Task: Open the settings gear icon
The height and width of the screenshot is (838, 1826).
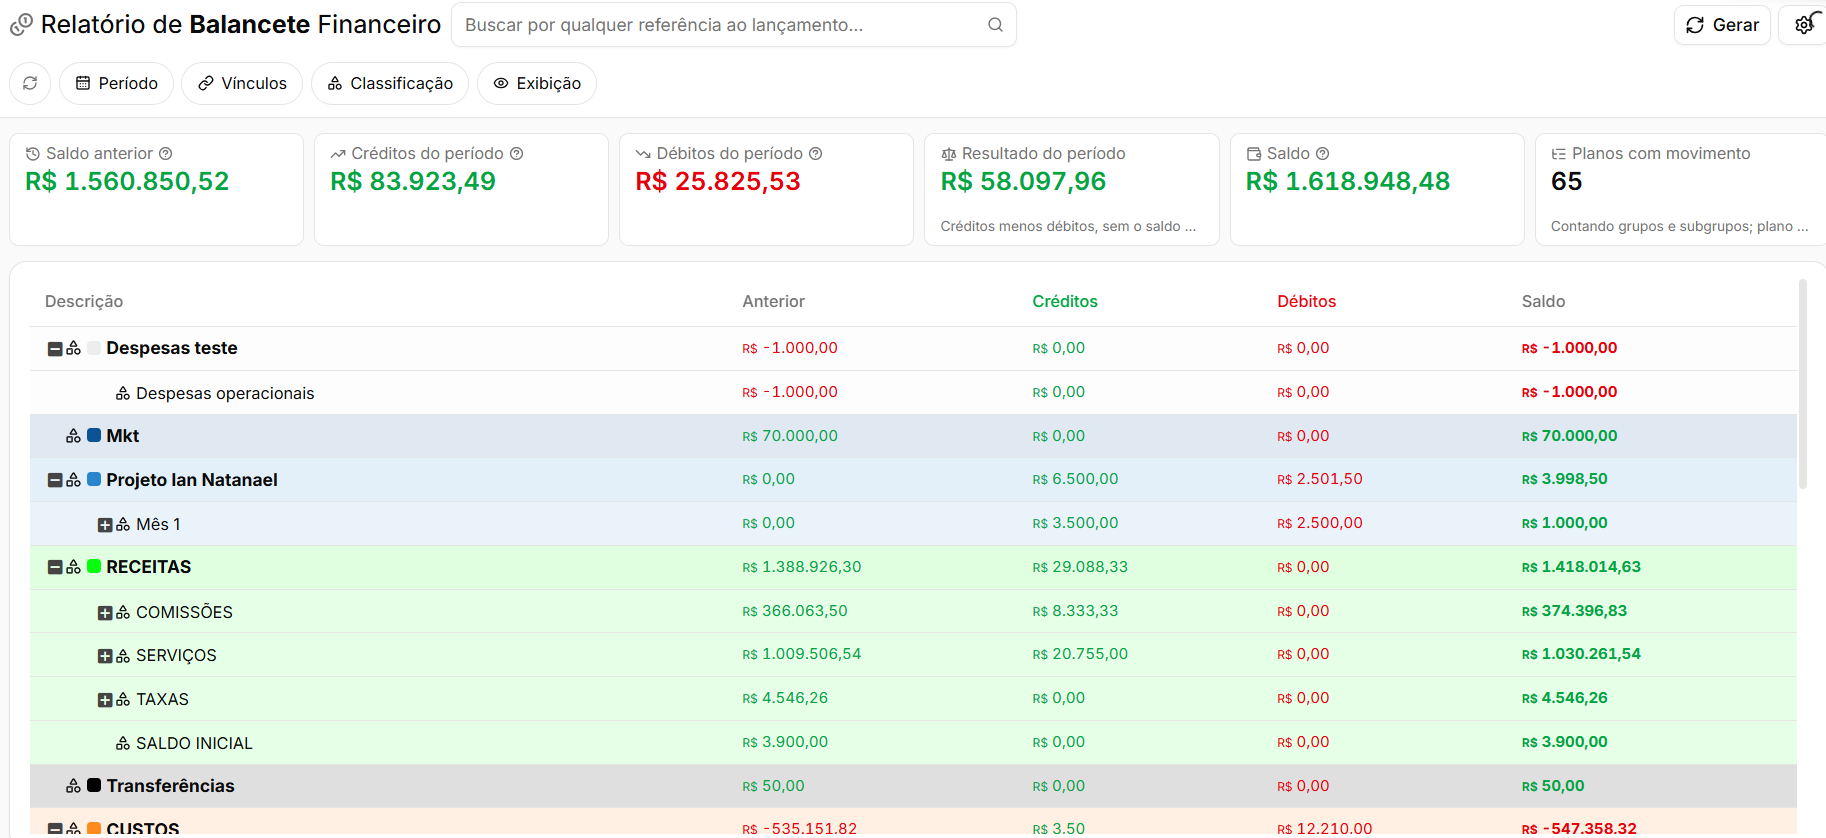Action: click(x=1804, y=25)
